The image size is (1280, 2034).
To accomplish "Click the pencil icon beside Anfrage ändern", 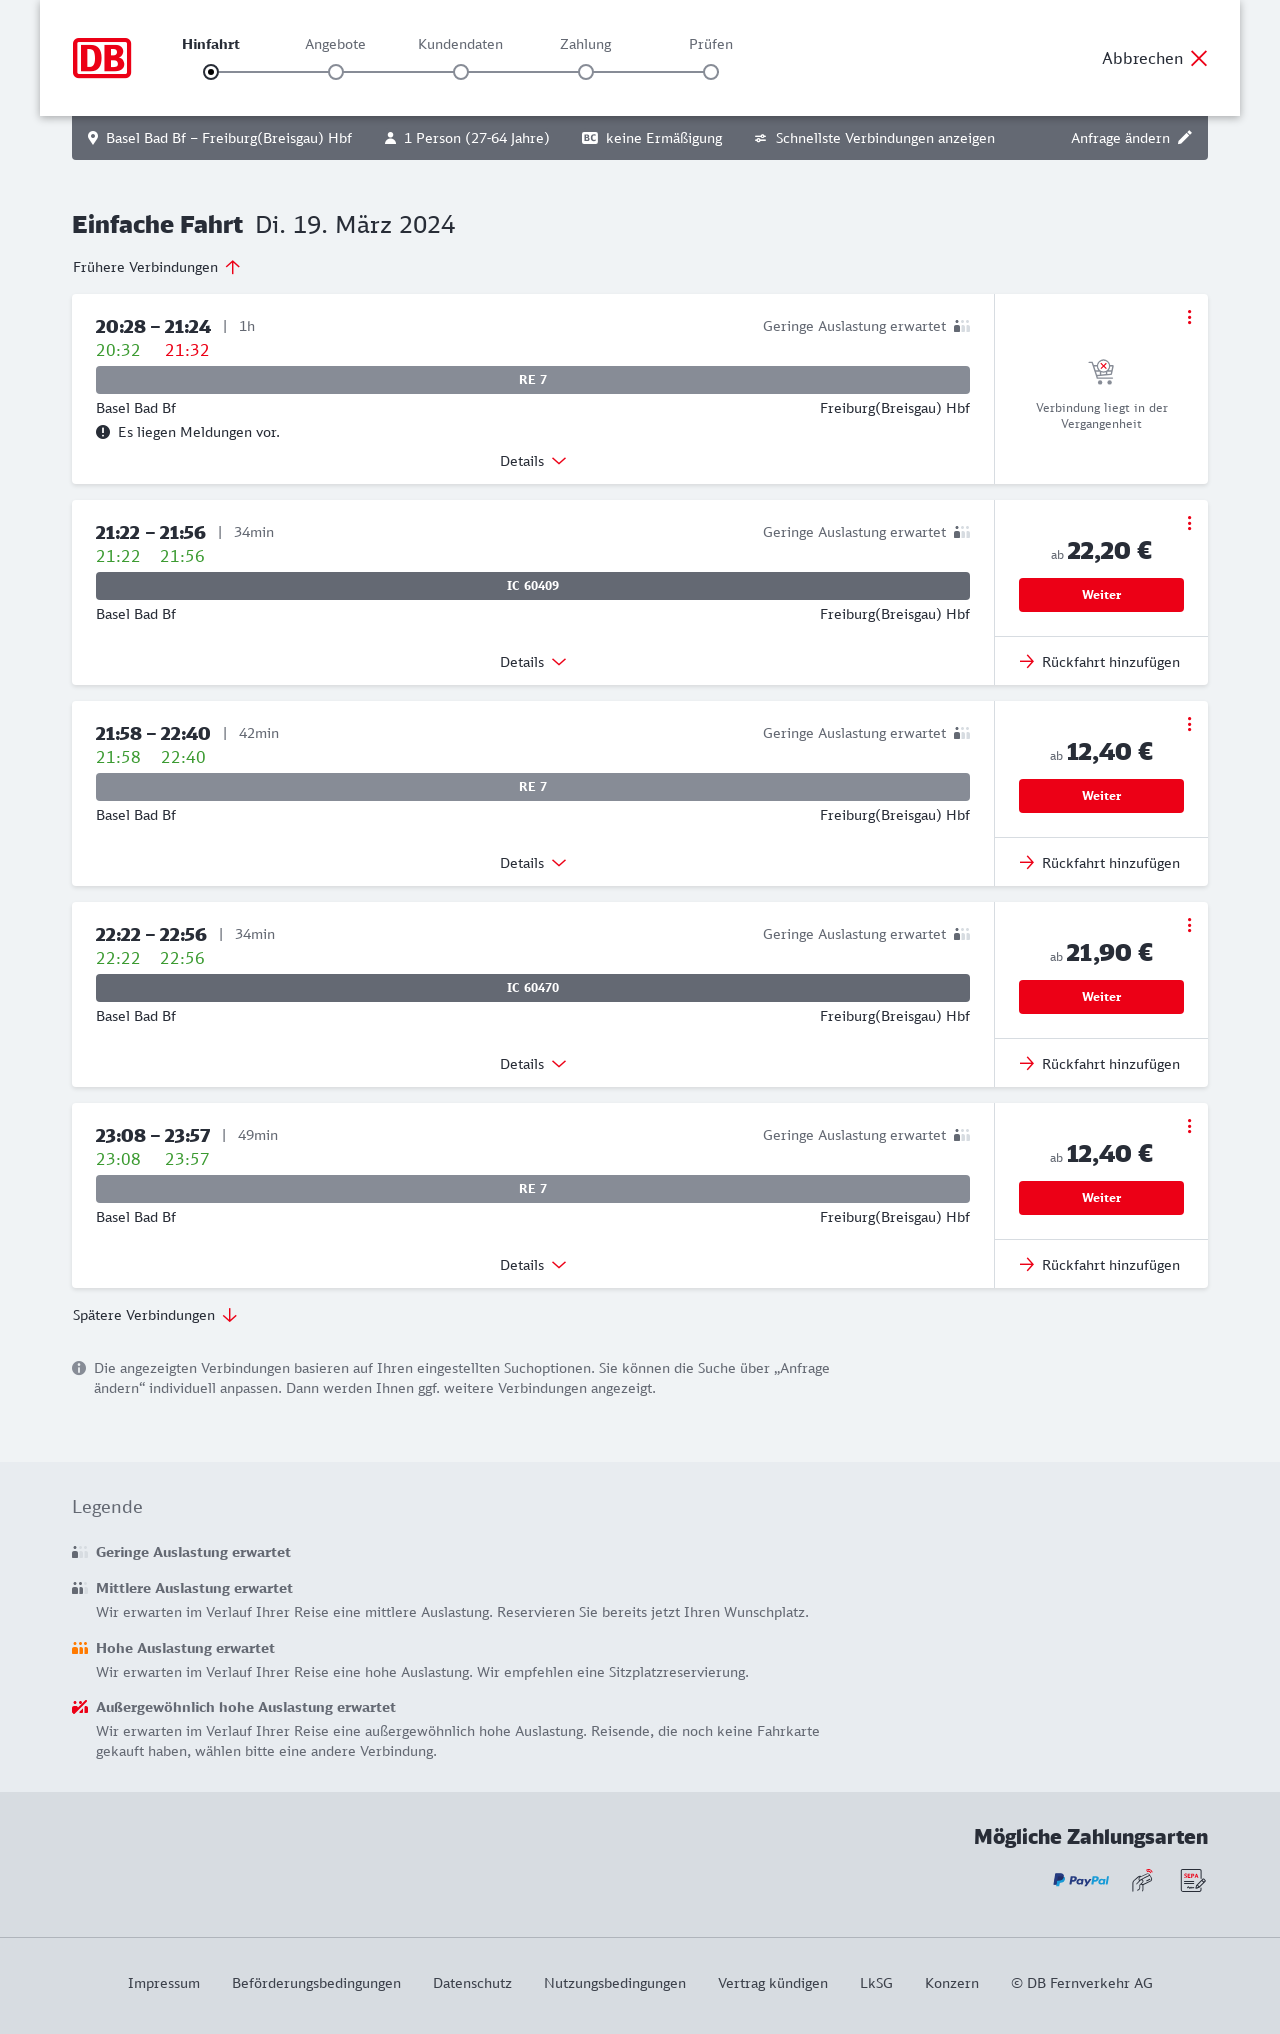I will point(1185,138).
